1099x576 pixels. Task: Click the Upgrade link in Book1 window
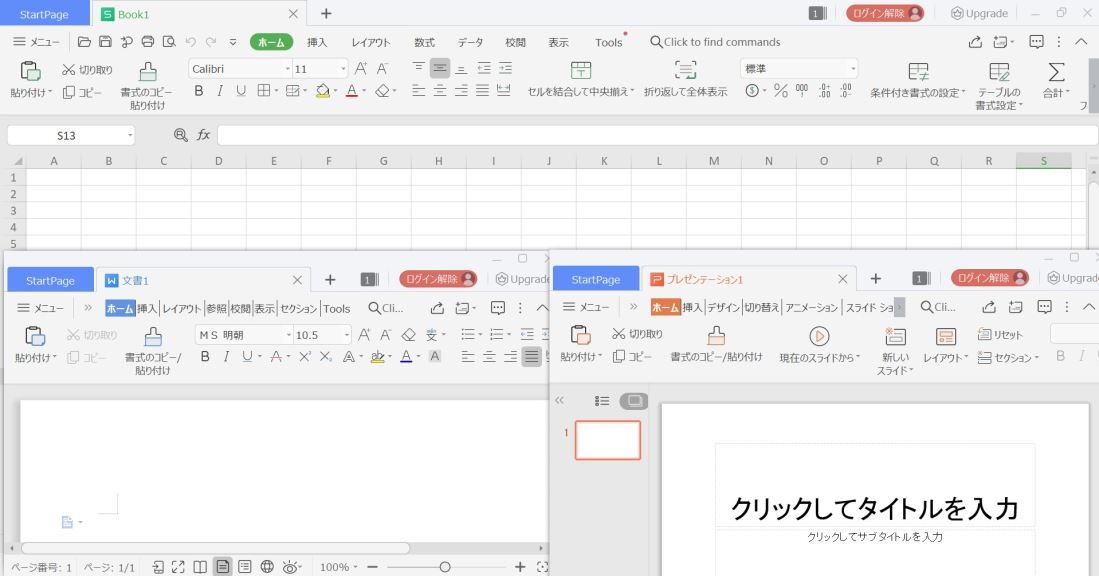tap(979, 13)
